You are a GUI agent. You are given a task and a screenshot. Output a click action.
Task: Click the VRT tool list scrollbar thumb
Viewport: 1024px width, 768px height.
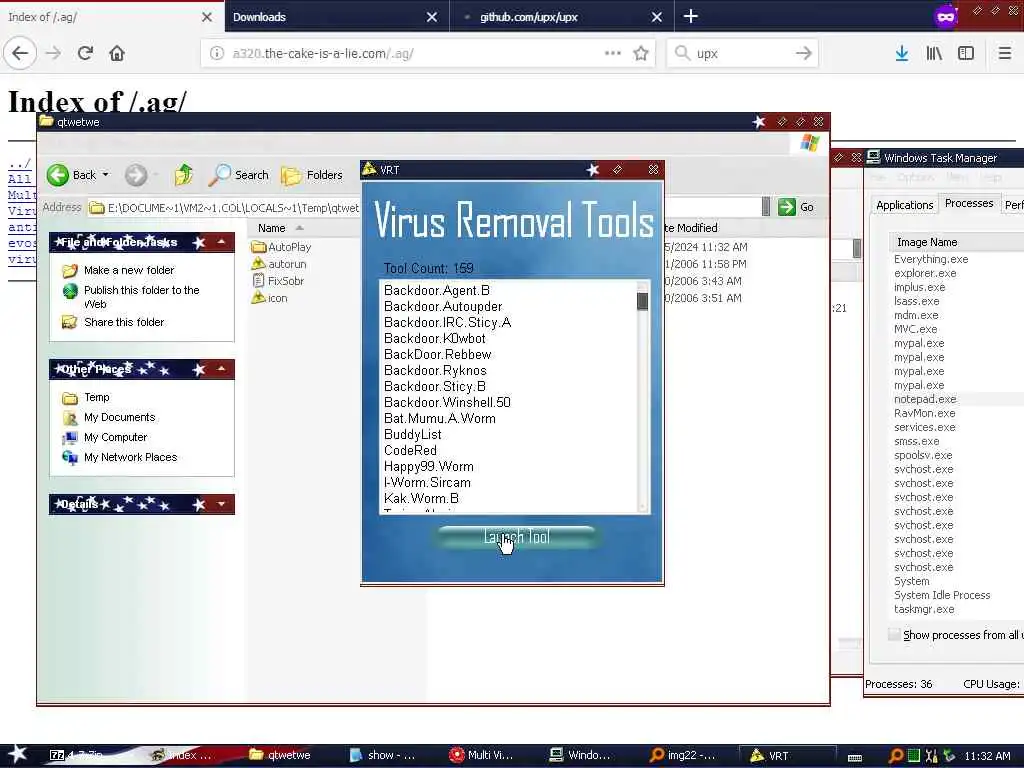coord(642,301)
